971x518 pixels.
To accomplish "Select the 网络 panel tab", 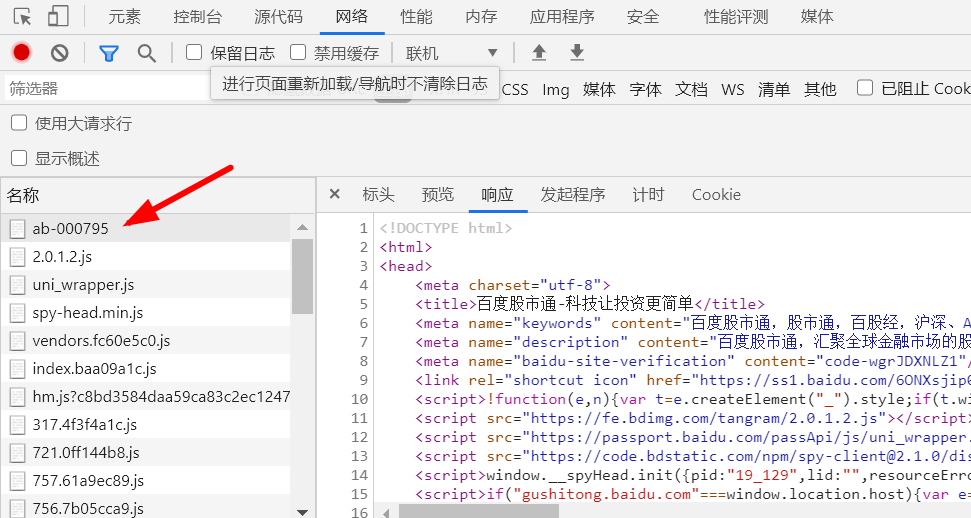I will tap(352, 17).
